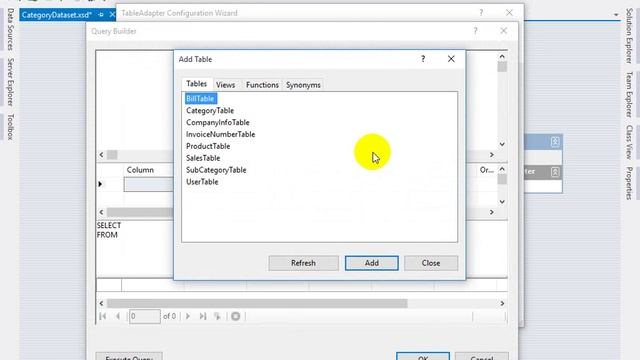Click Cancel in Query Builder
Image resolution: width=640 pixels, height=360 pixels.
pos(482,357)
